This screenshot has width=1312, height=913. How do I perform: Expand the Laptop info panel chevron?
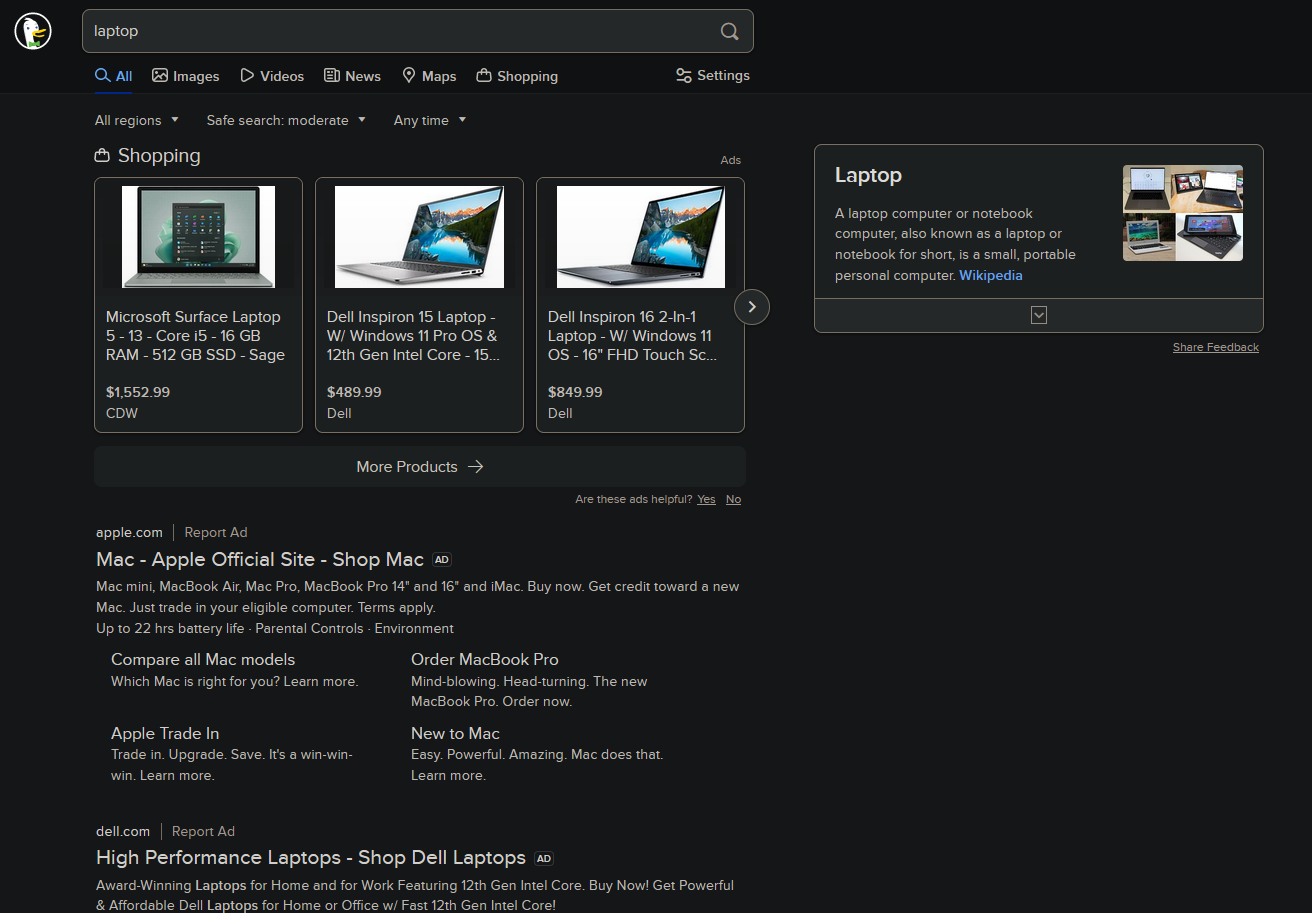[1039, 315]
